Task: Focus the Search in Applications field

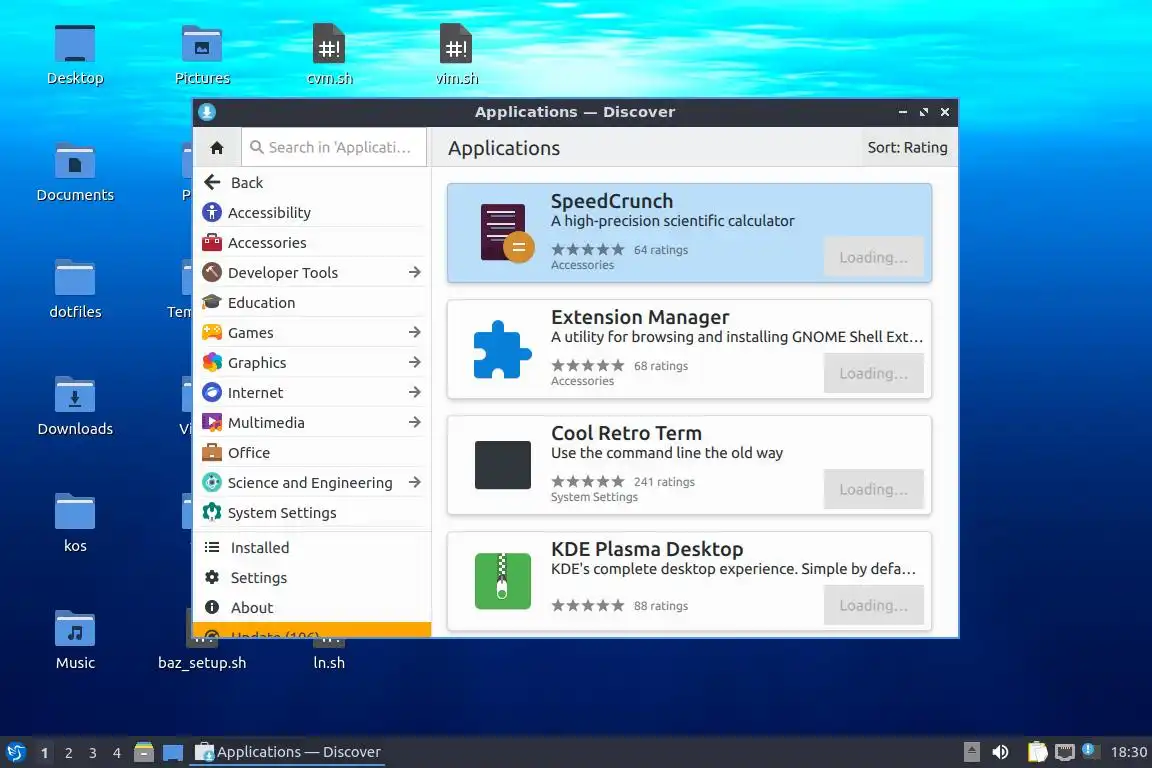Action: (334, 147)
